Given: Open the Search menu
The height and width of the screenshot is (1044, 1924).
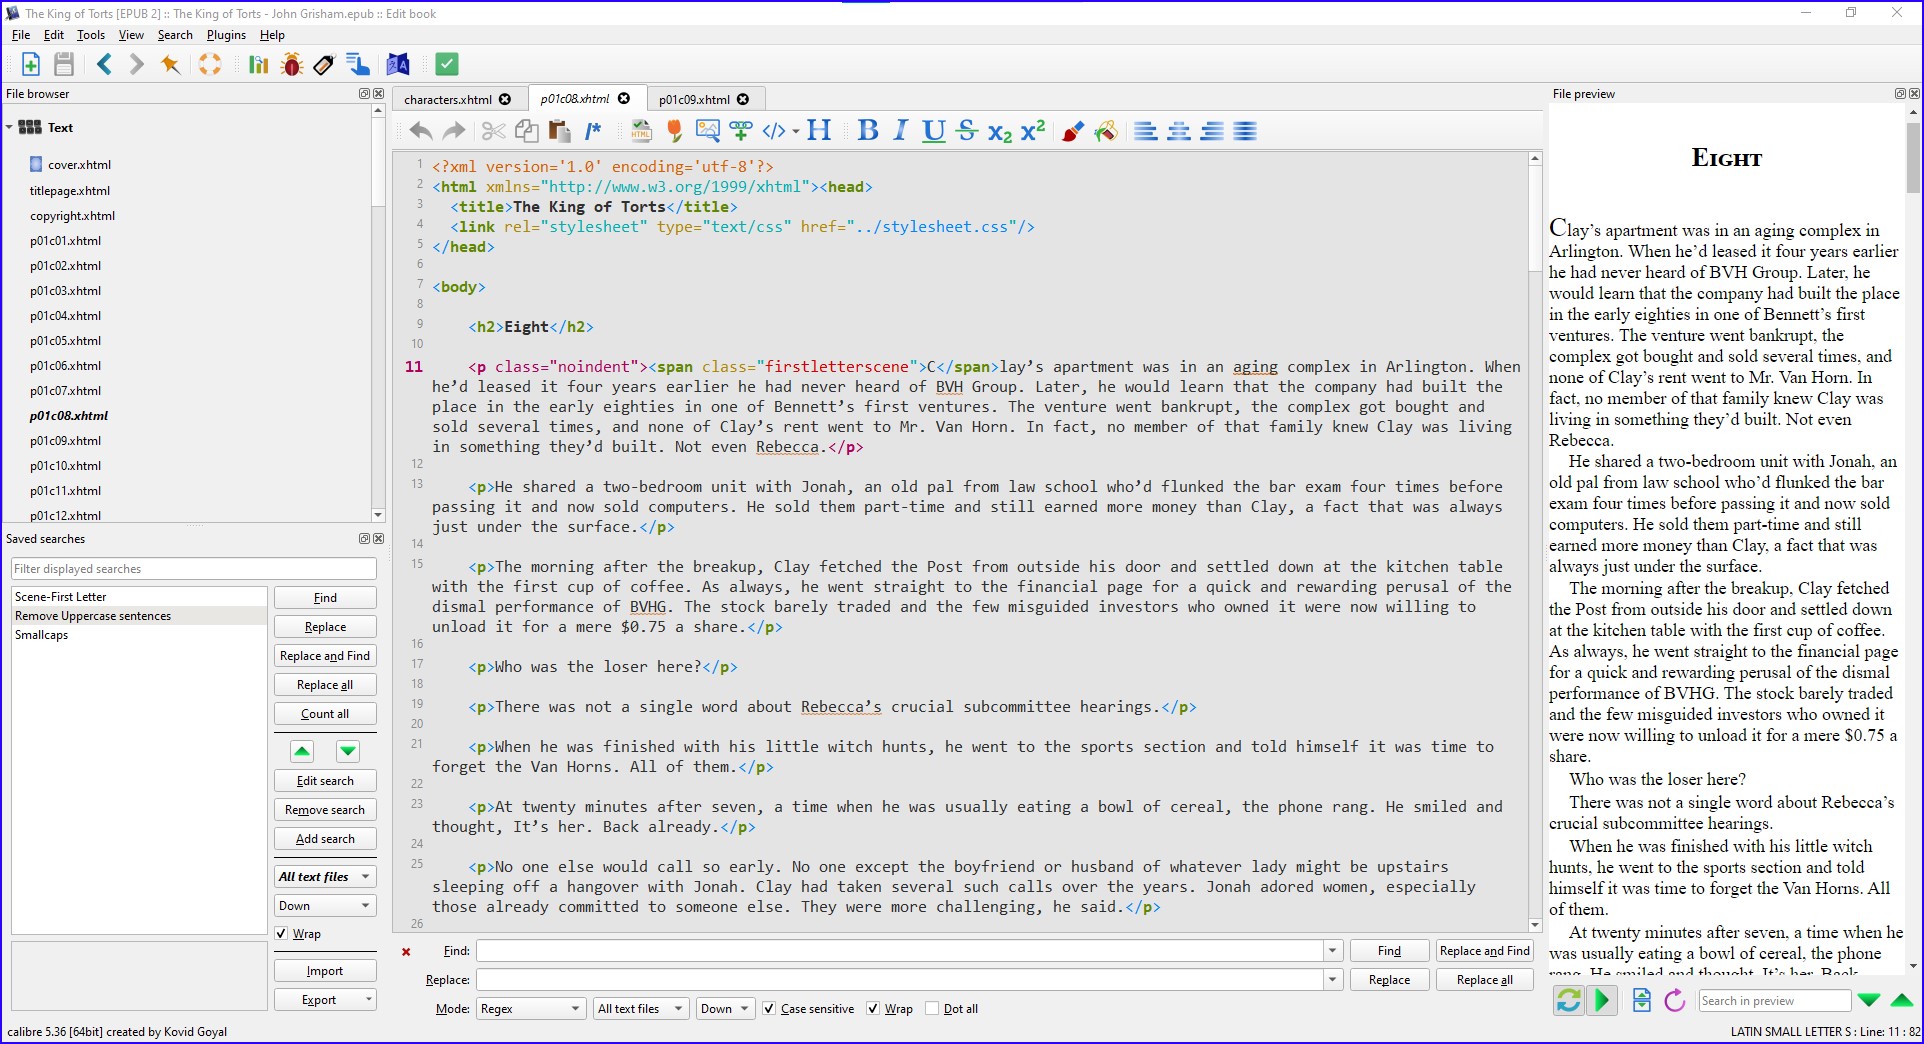Looking at the screenshot, I should click(175, 35).
